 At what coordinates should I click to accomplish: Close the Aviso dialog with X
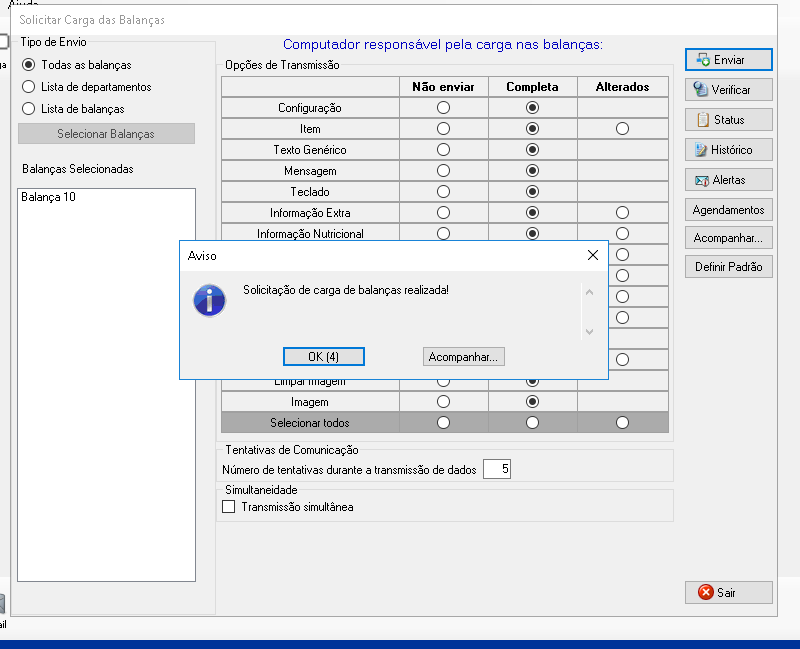click(592, 255)
